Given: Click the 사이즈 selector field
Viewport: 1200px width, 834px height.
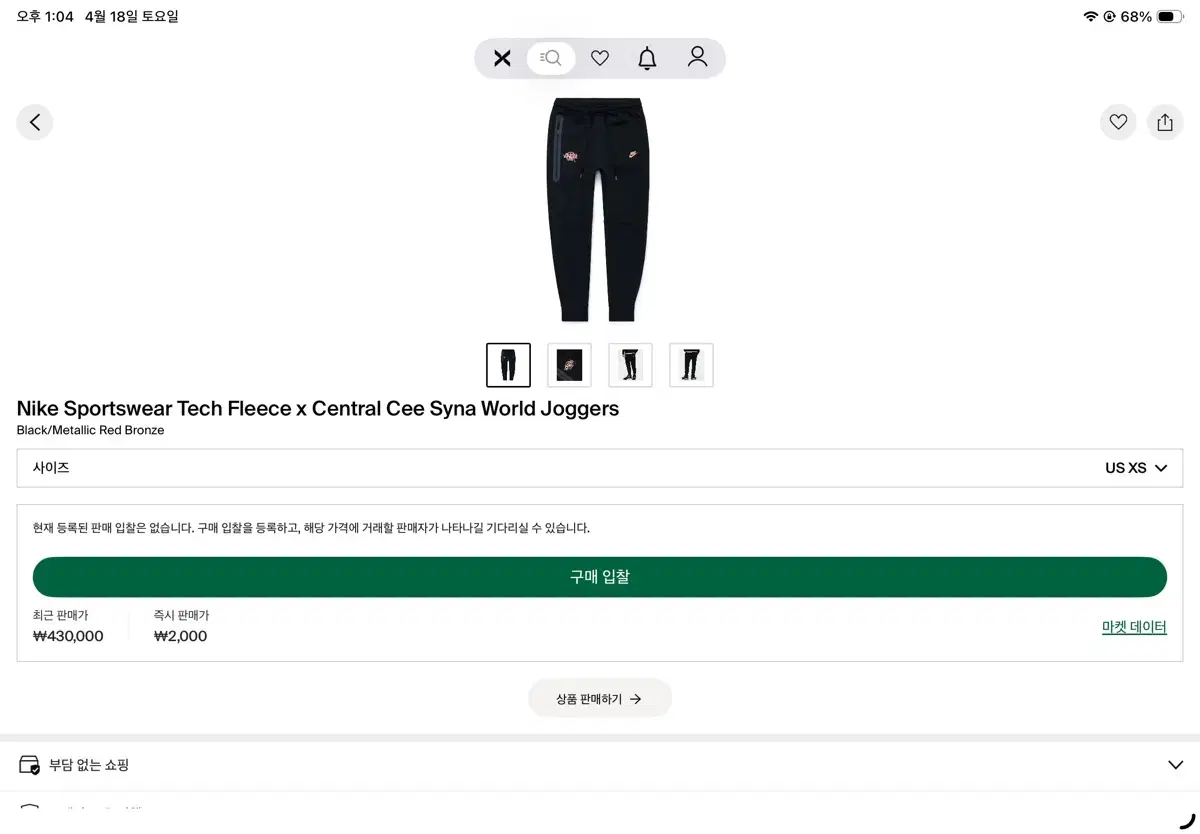Looking at the screenshot, I should (600, 468).
